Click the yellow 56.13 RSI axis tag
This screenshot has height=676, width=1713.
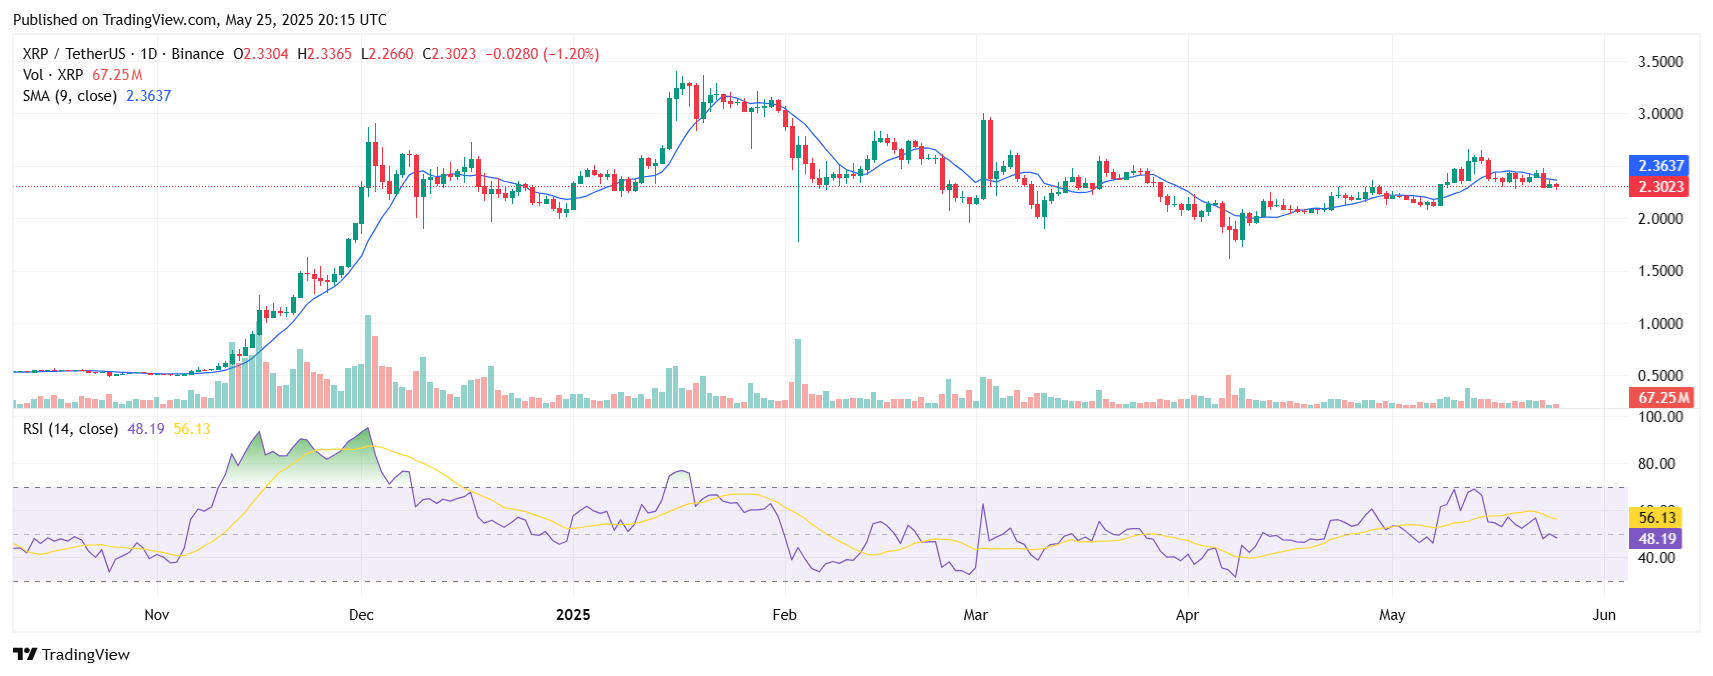1657,517
